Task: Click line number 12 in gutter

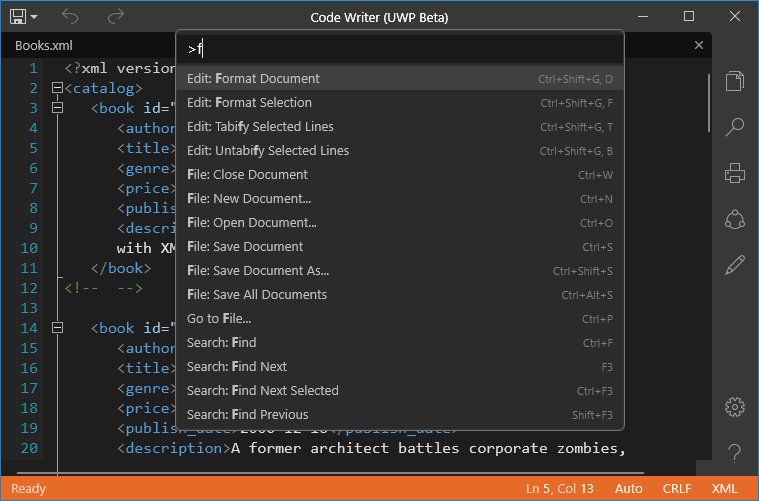Action: [x=29, y=288]
